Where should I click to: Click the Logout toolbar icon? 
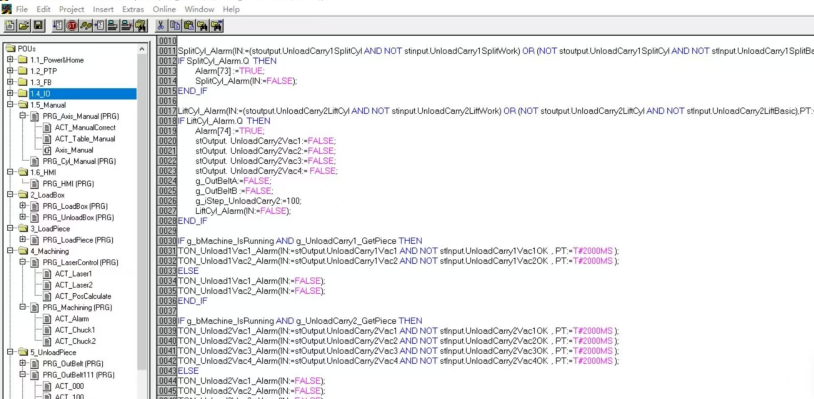[127, 25]
